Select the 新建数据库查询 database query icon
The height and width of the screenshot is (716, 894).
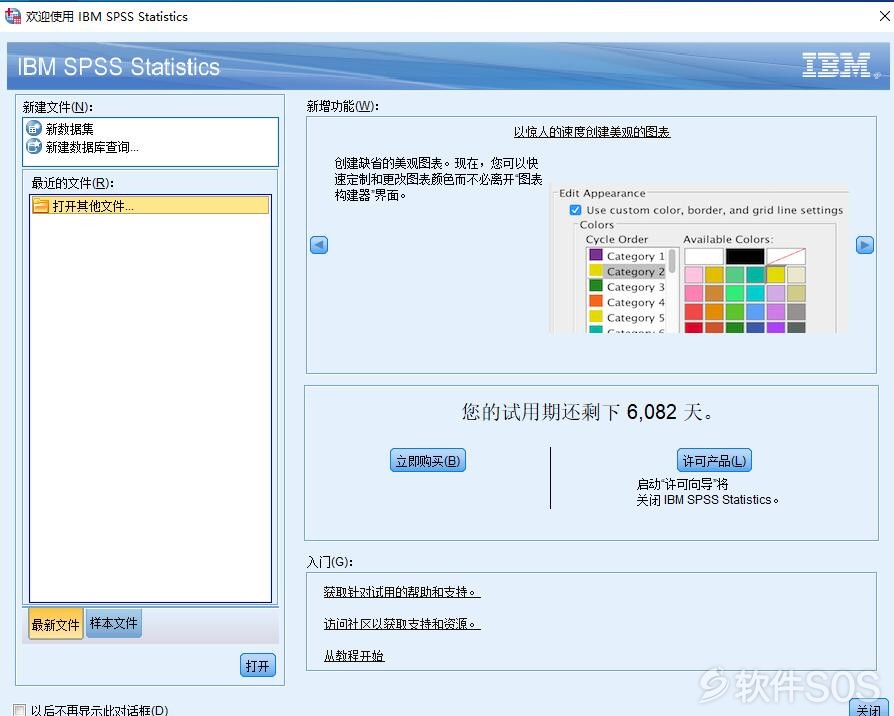tap(34, 147)
